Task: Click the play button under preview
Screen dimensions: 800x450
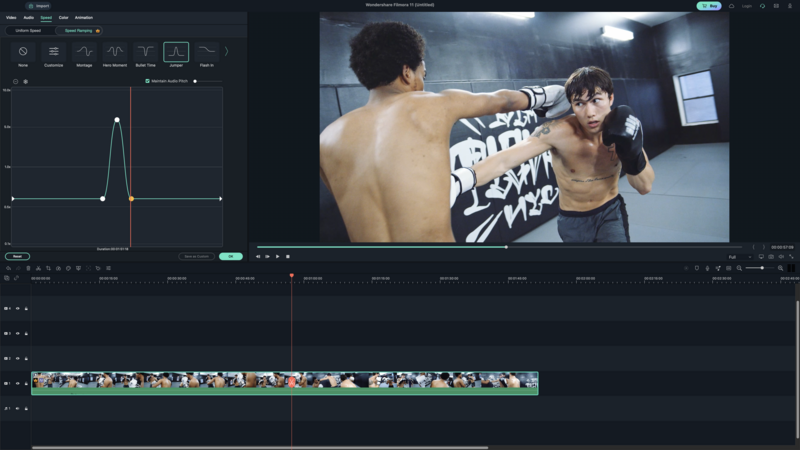Action: click(x=278, y=257)
